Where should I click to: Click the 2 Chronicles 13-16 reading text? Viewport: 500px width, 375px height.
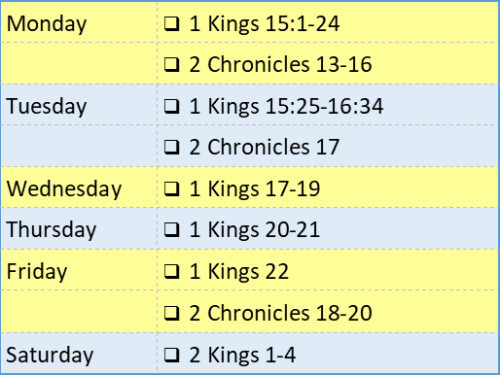[281, 65]
